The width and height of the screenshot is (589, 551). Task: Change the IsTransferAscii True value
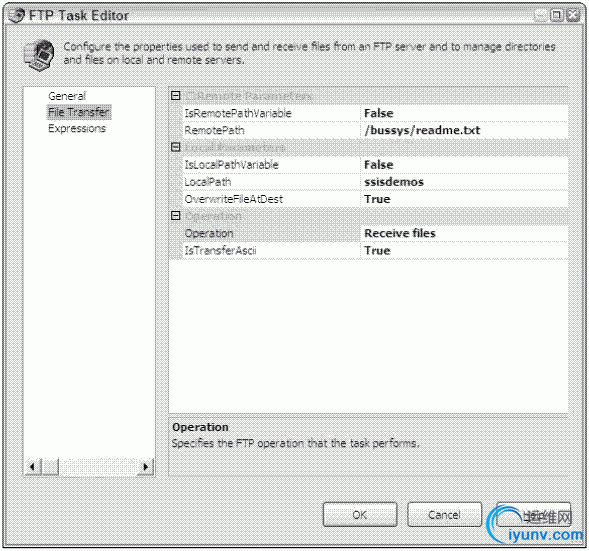pyautogui.click(x=464, y=251)
